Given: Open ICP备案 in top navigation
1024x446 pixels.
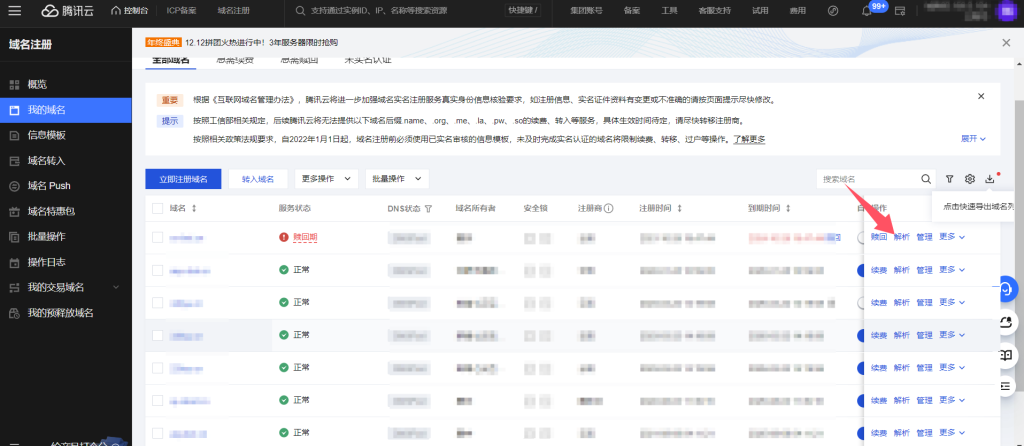Looking at the screenshot, I should 182,11.
